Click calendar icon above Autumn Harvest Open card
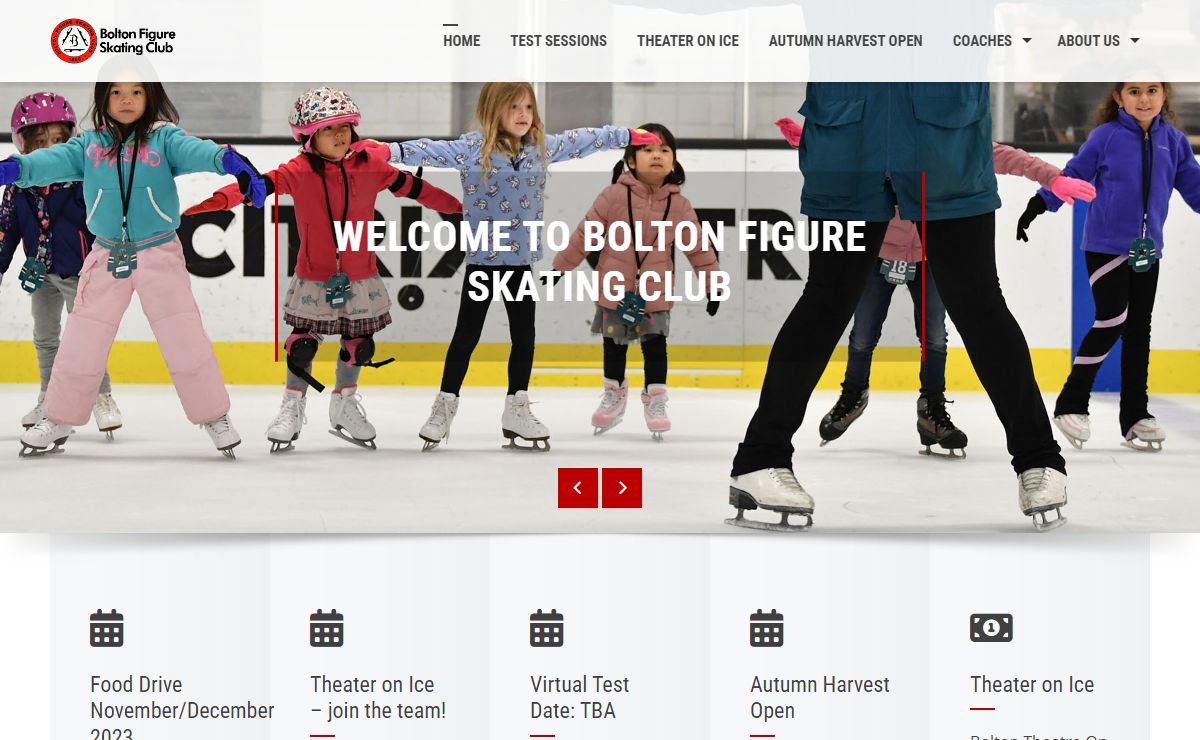1200x740 pixels. pos(767,628)
